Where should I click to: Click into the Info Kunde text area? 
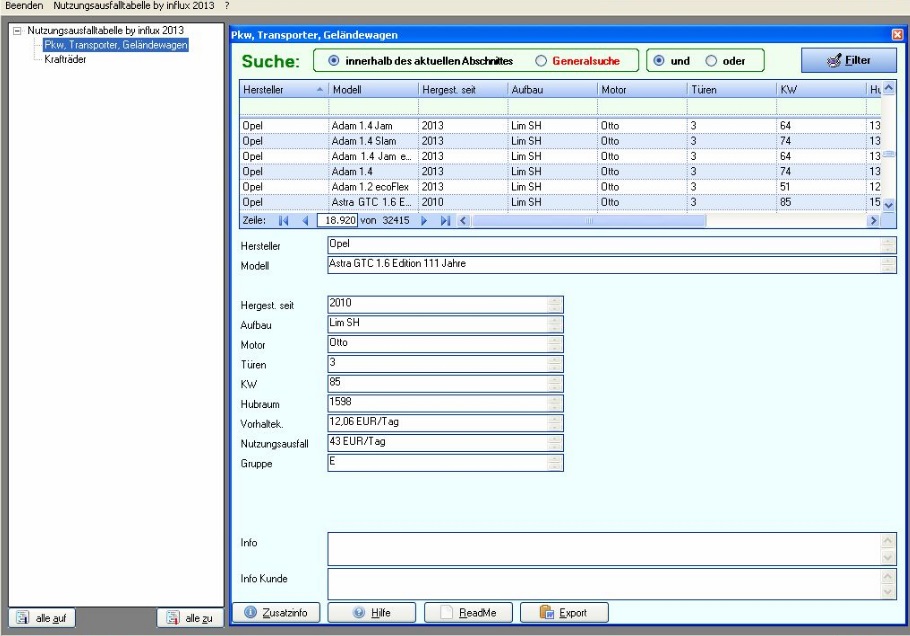click(x=612, y=584)
